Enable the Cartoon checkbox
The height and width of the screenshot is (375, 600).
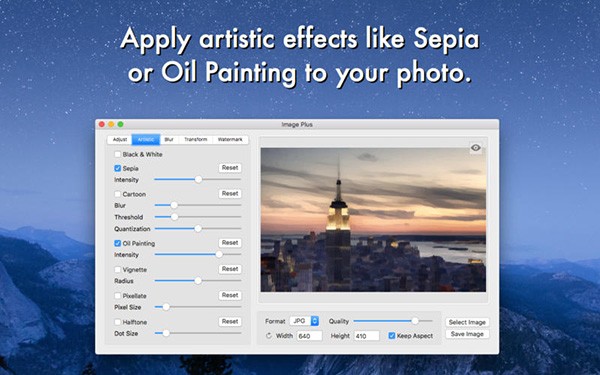117,194
